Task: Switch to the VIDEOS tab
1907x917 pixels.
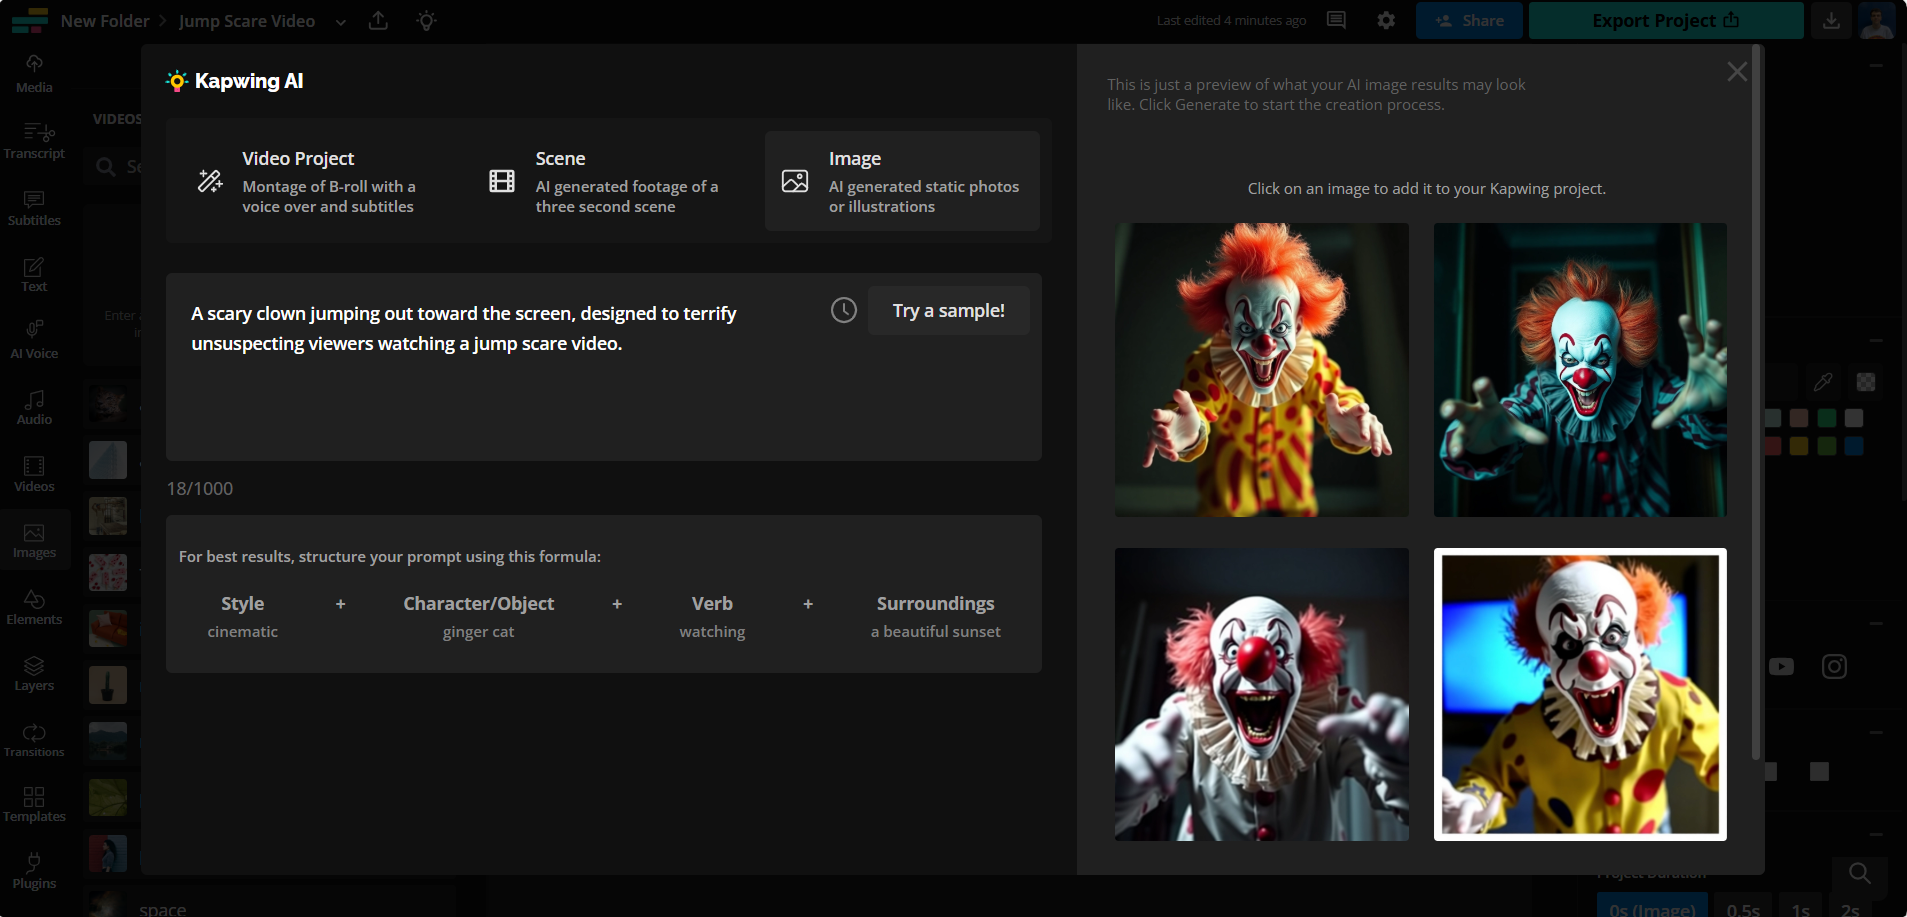Action: click(x=116, y=118)
